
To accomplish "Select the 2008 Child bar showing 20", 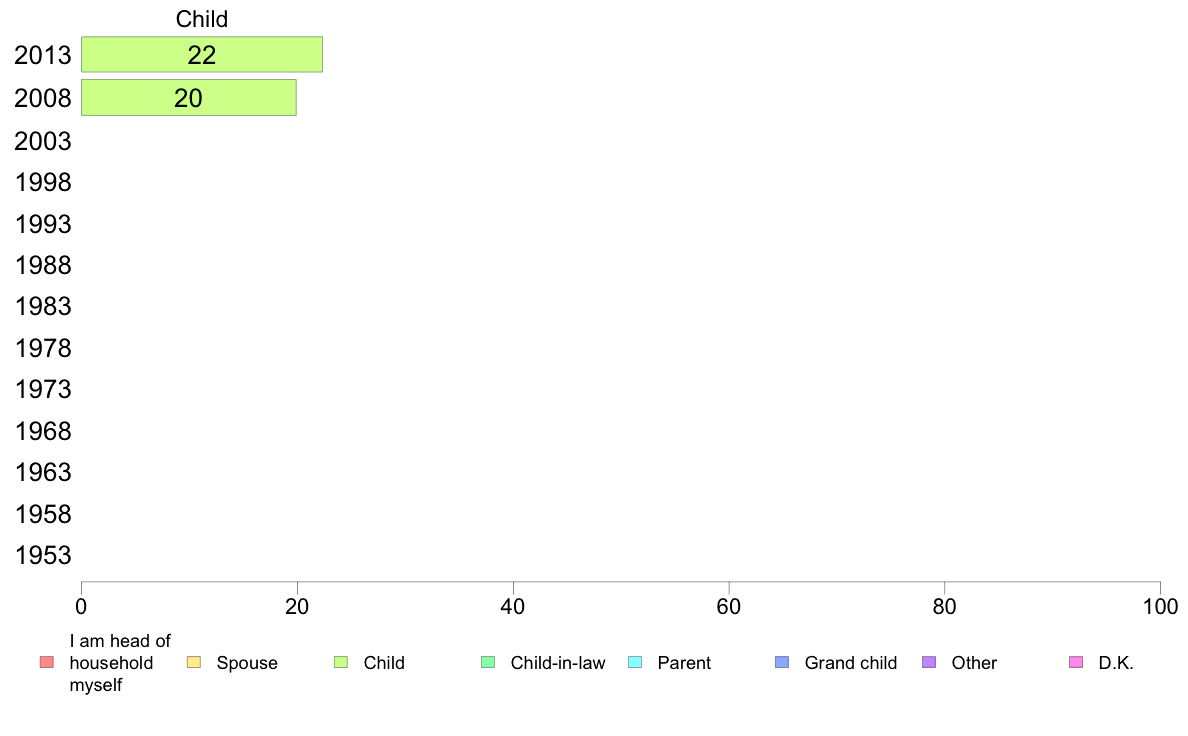I will [188, 98].
